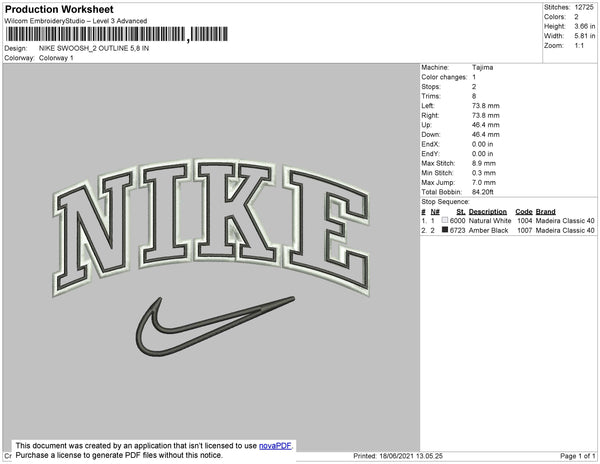Click the Total Bobbin value 84.20ft
The image size is (600, 464).
coord(483,192)
